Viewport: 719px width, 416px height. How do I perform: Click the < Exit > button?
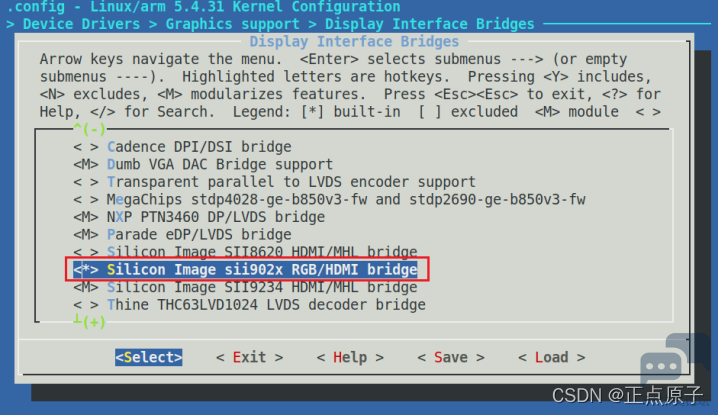tap(249, 357)
